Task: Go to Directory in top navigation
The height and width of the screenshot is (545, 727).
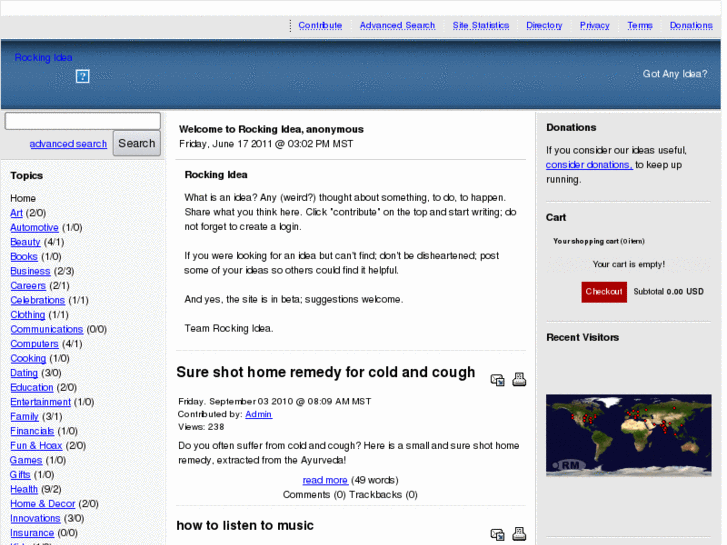Action: (544, 26)
